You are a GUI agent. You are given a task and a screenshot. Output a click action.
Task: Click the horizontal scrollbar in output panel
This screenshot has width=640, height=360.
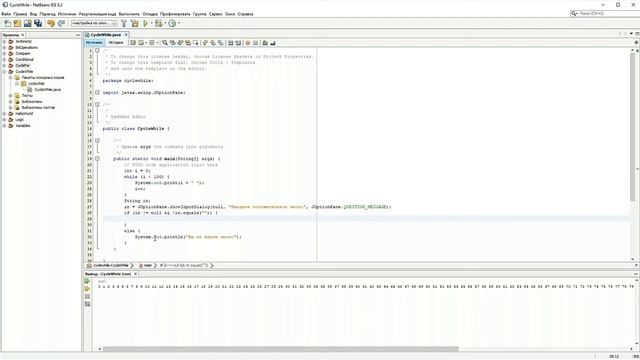point(280,349)
